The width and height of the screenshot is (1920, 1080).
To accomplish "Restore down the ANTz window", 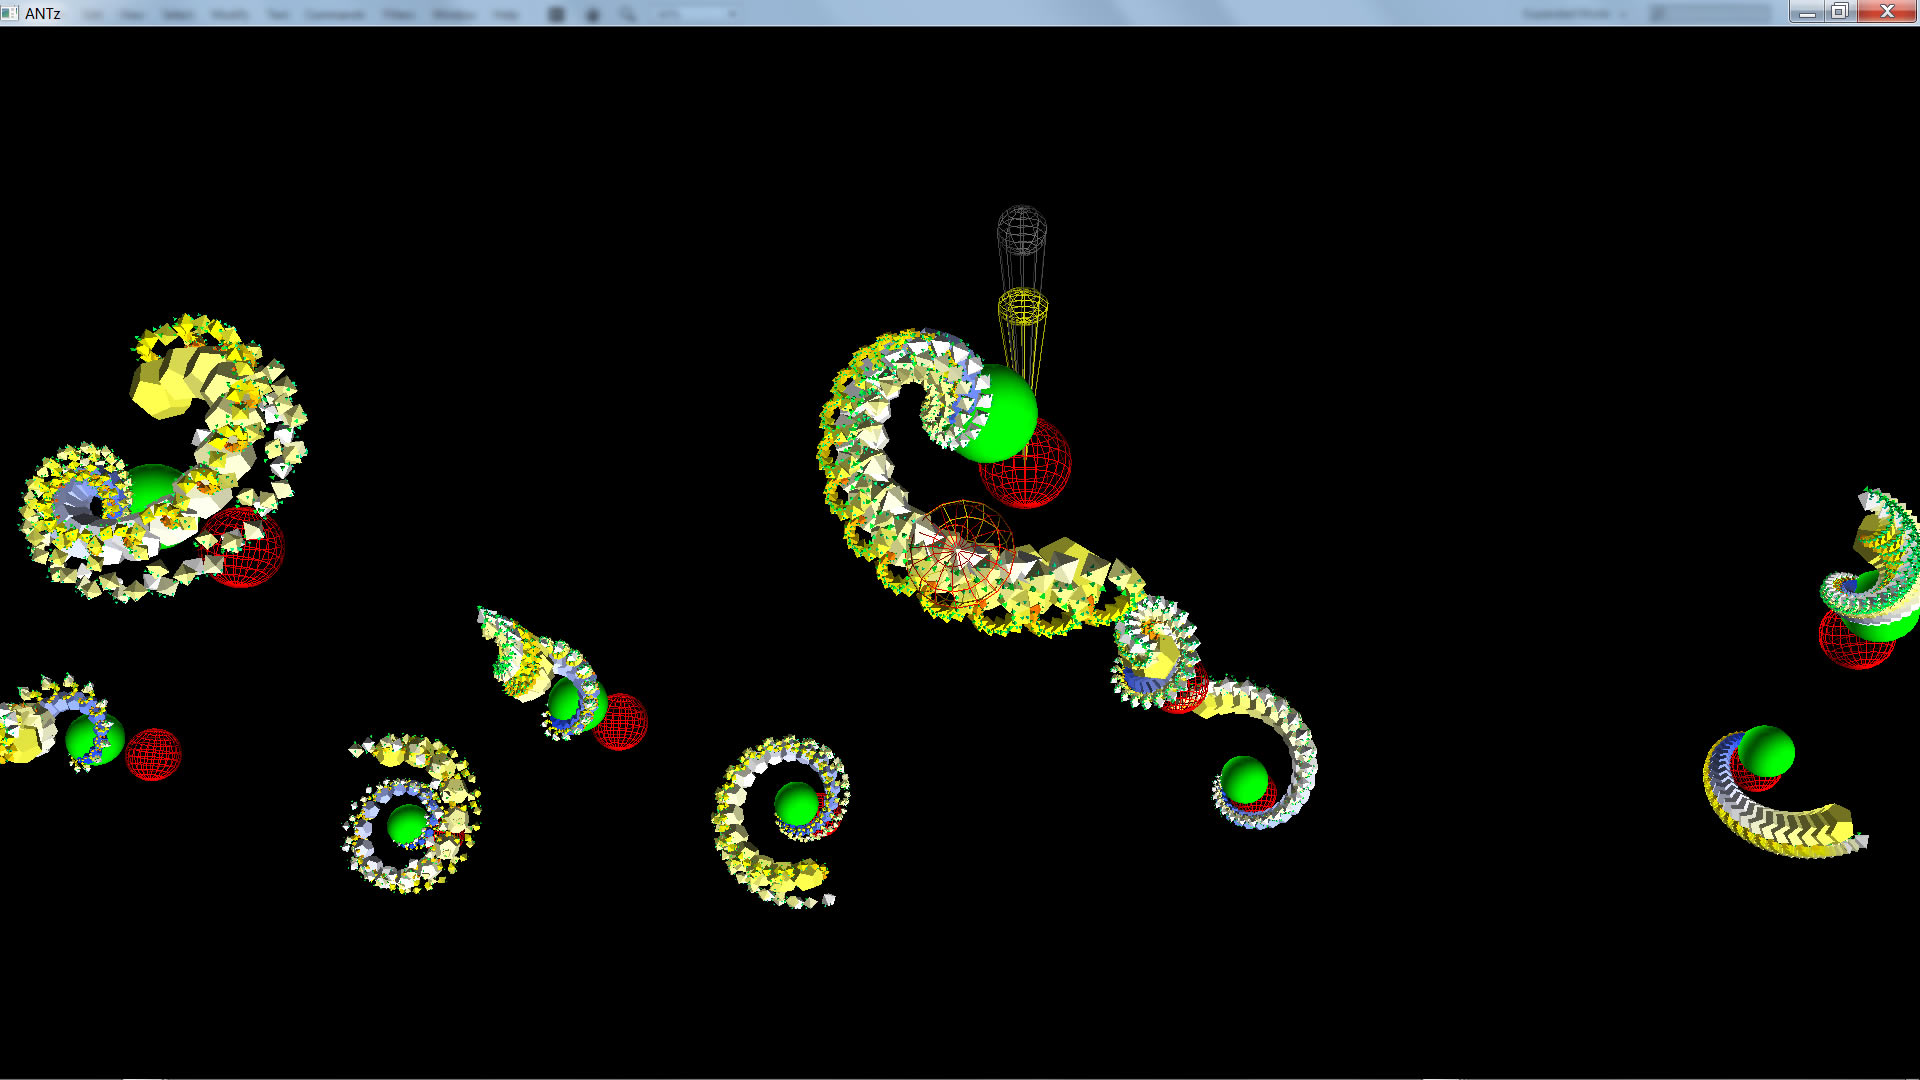I will (x=1840, y=12).
